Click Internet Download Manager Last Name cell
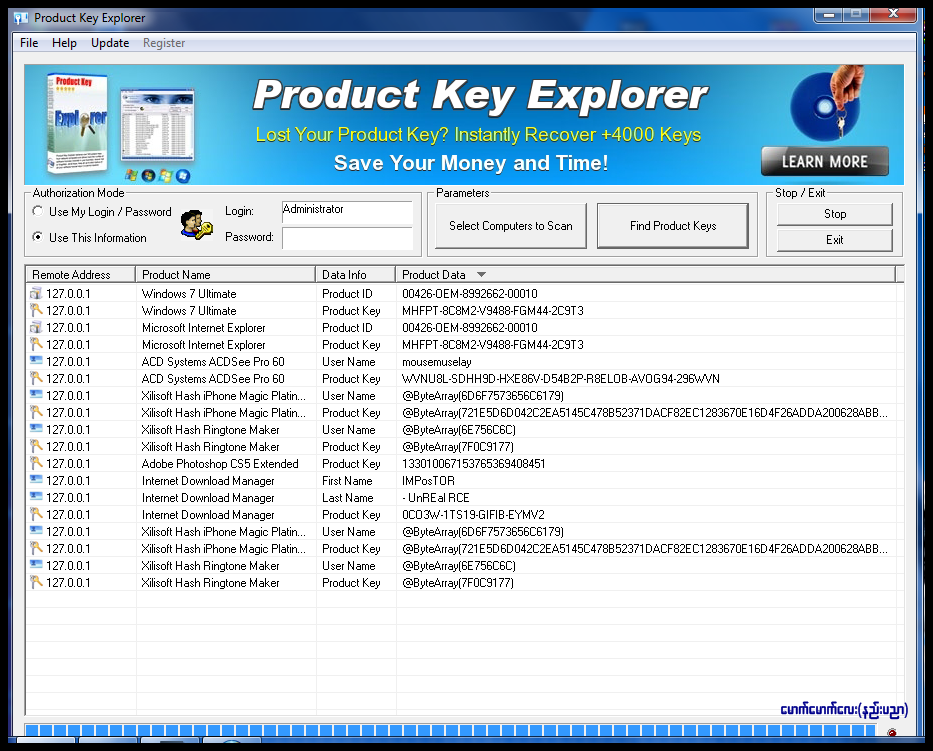This screenshot has height=751, width=933. [x=347, y=497]
